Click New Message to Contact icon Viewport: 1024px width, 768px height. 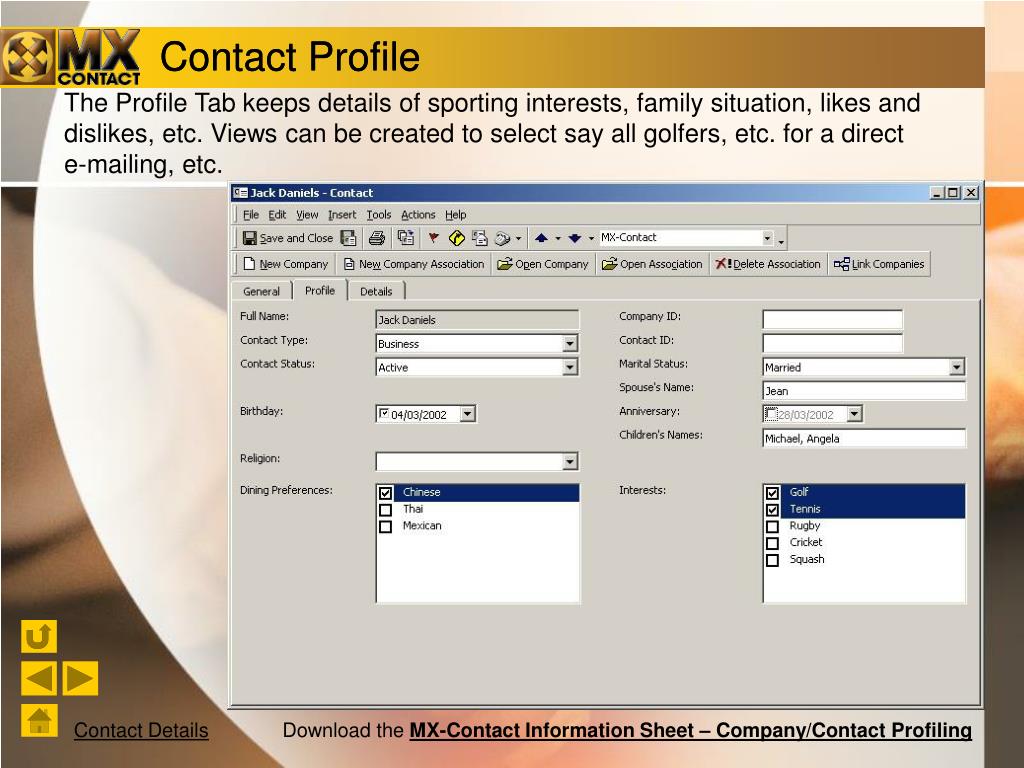(x=480, y=238)
